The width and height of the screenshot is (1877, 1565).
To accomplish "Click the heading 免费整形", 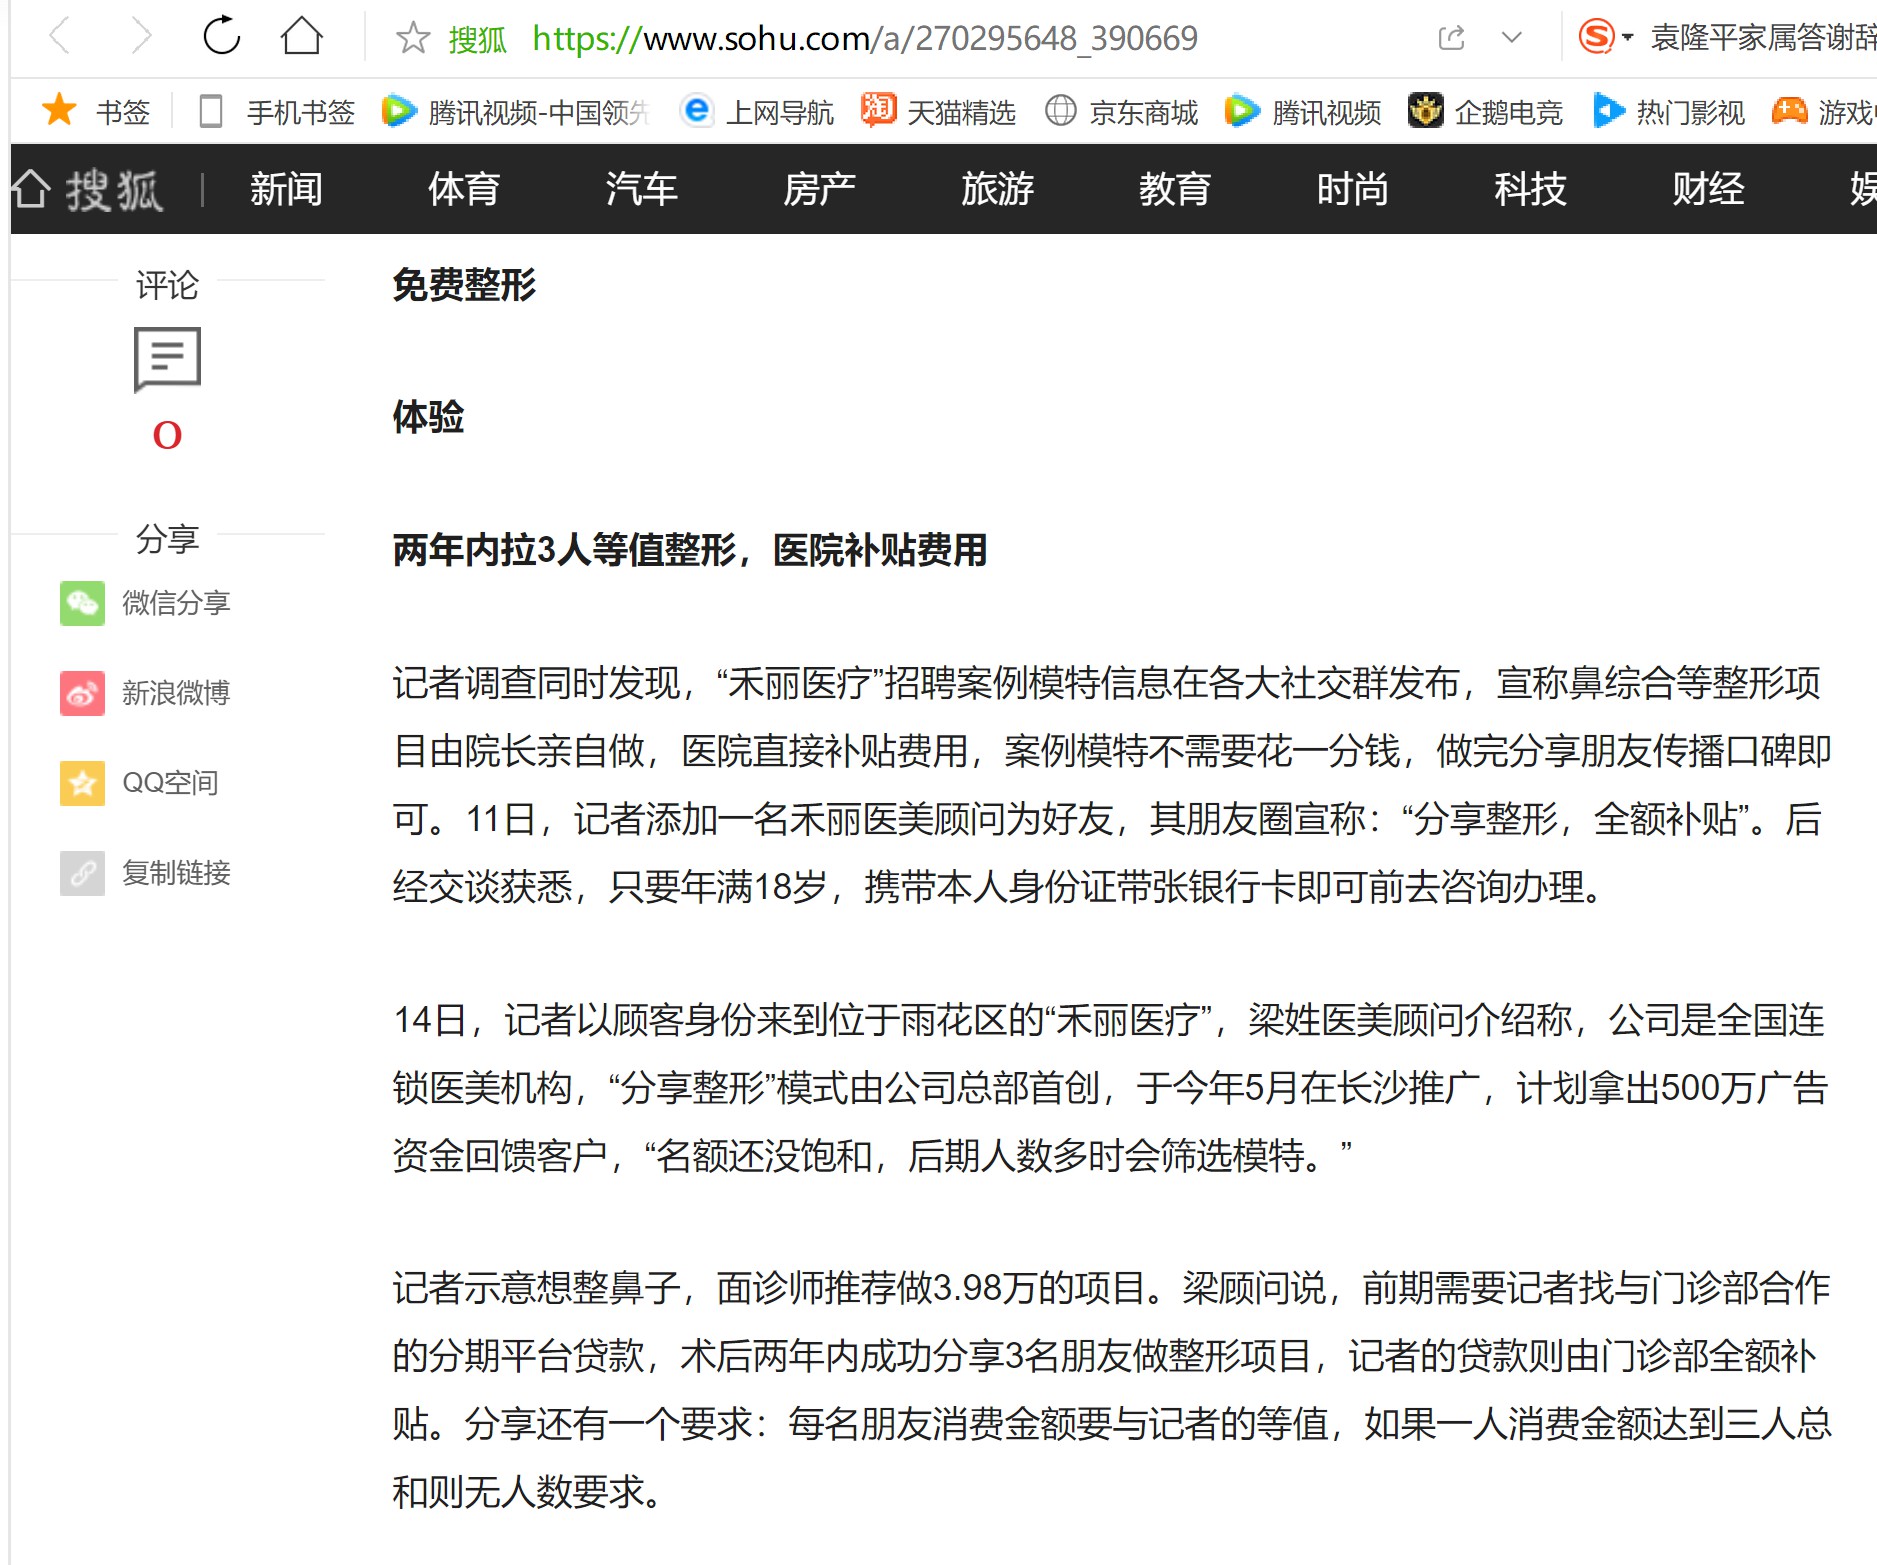I will click(x=464, y=285).
